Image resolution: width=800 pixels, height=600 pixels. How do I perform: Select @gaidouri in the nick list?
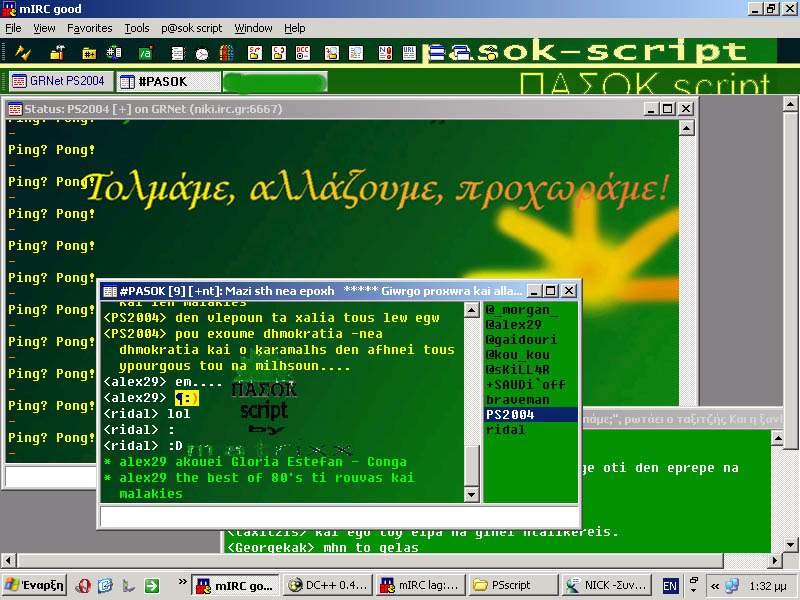[x=530, y=339]
